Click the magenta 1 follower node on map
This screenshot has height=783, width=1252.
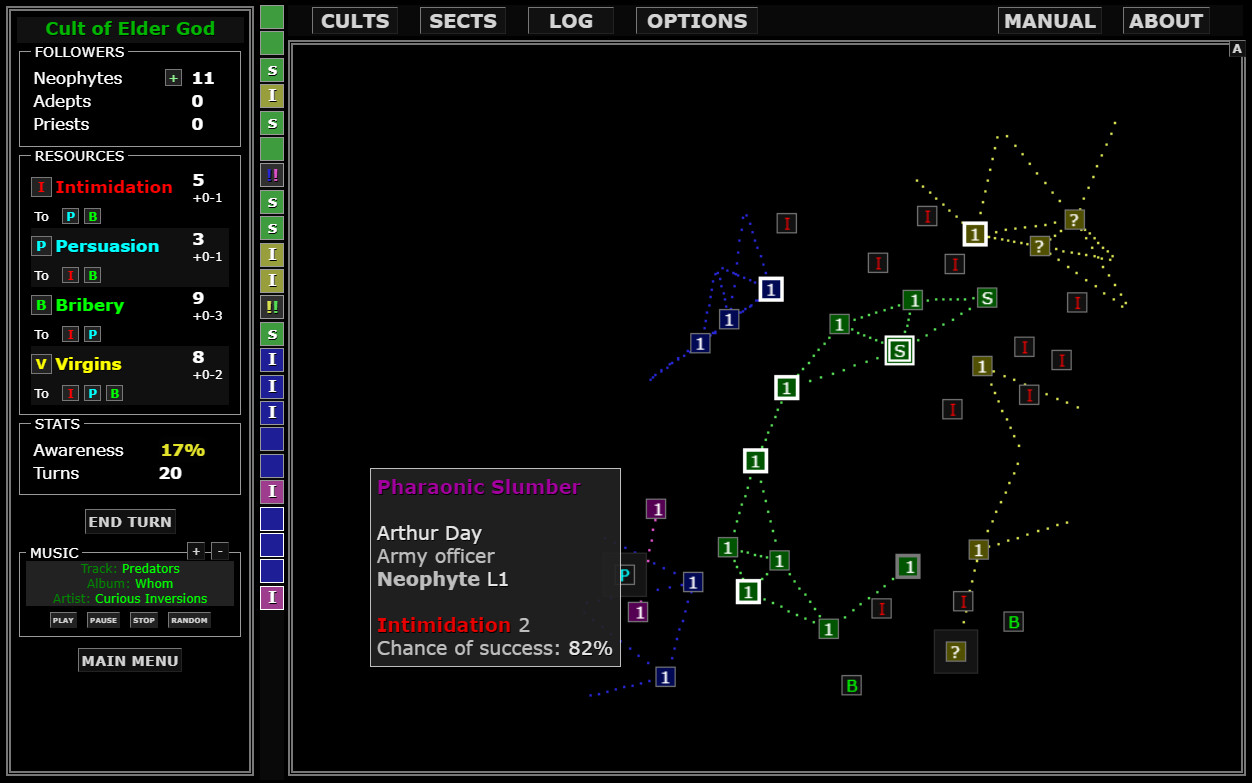pyautogui.click(x=655, y=509)
